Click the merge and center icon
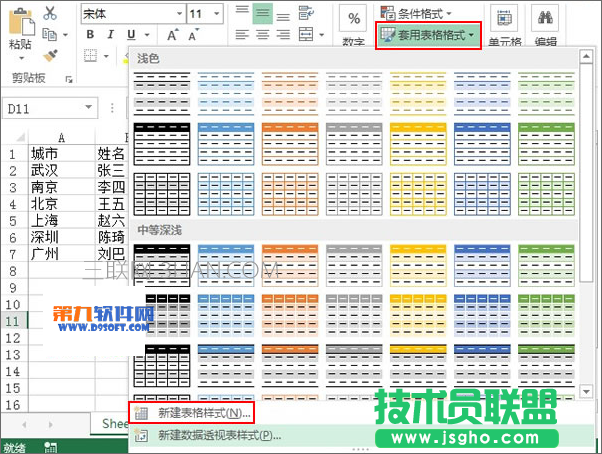602x454 pixels. 306,35
